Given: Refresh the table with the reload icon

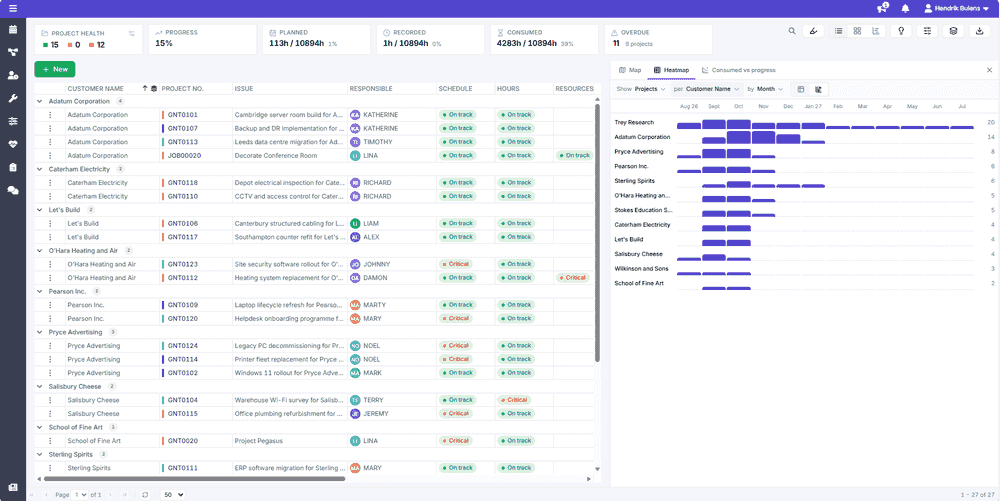Looking at the screenshot, I should [145, 495].
